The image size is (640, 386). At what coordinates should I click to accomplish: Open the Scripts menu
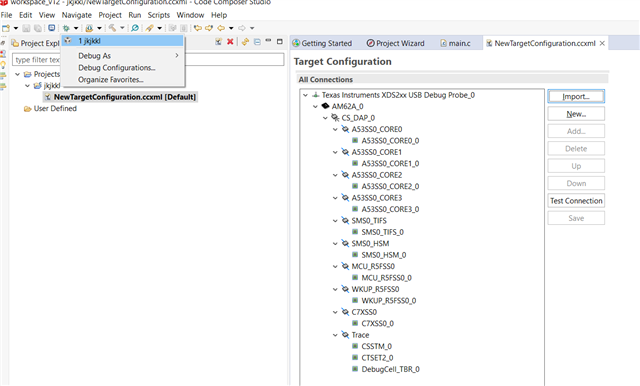click(x=159, y=15)
